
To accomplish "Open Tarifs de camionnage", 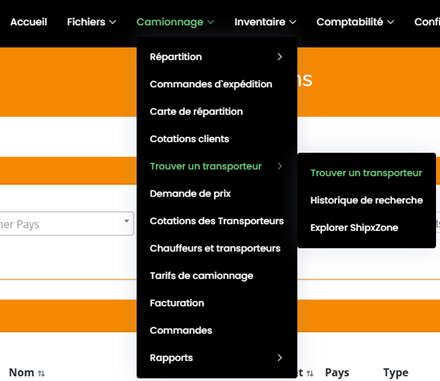I will [202, 276].
